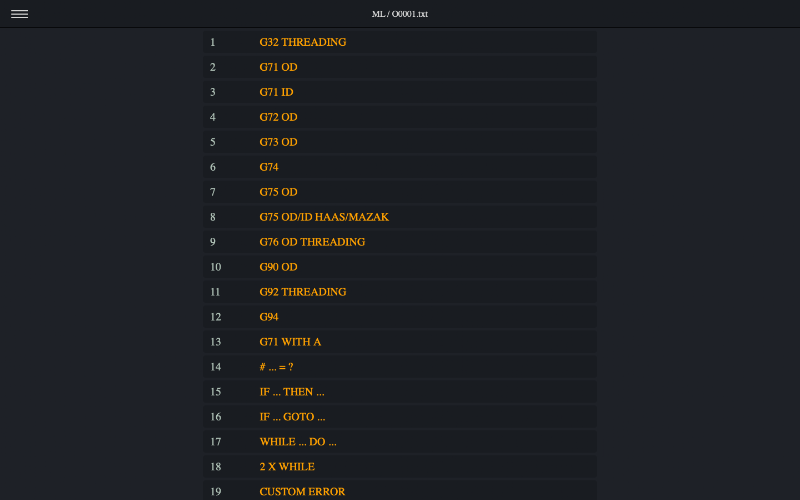Viewport: 800px width, 500px height.
Task: Open the hamburger menu icon
Action: point(19,14)
